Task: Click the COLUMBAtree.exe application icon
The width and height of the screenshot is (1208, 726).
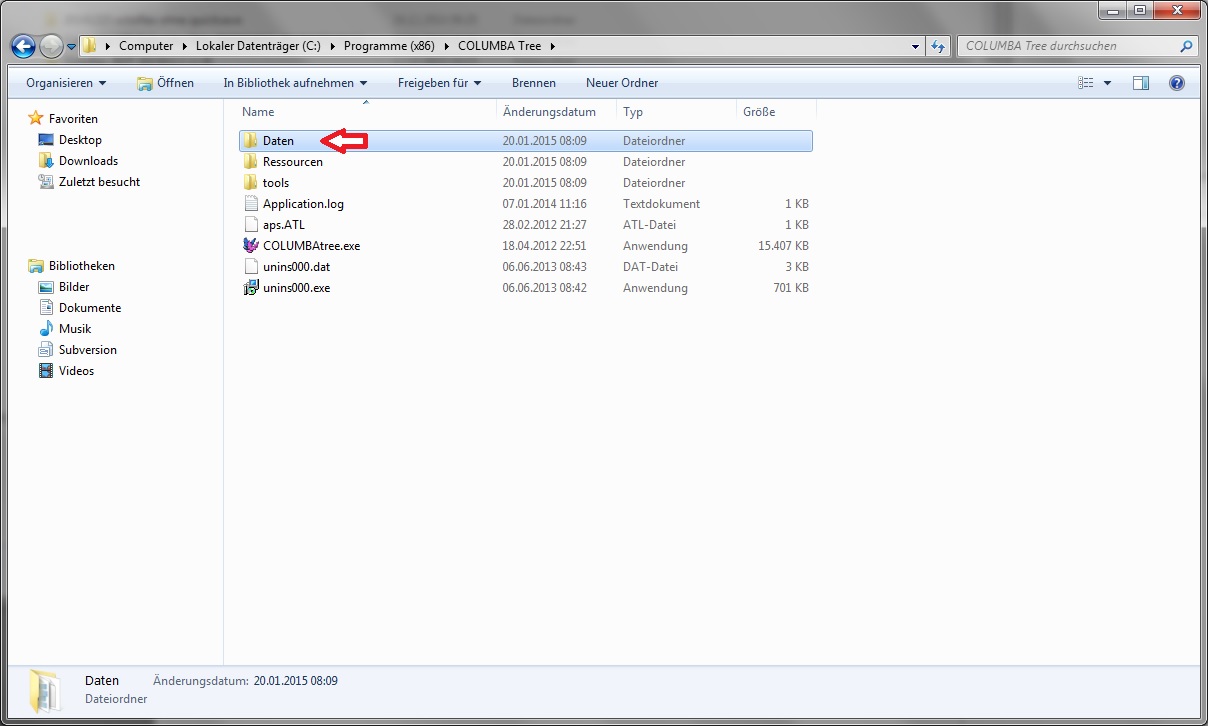Action: click(251, 246)
